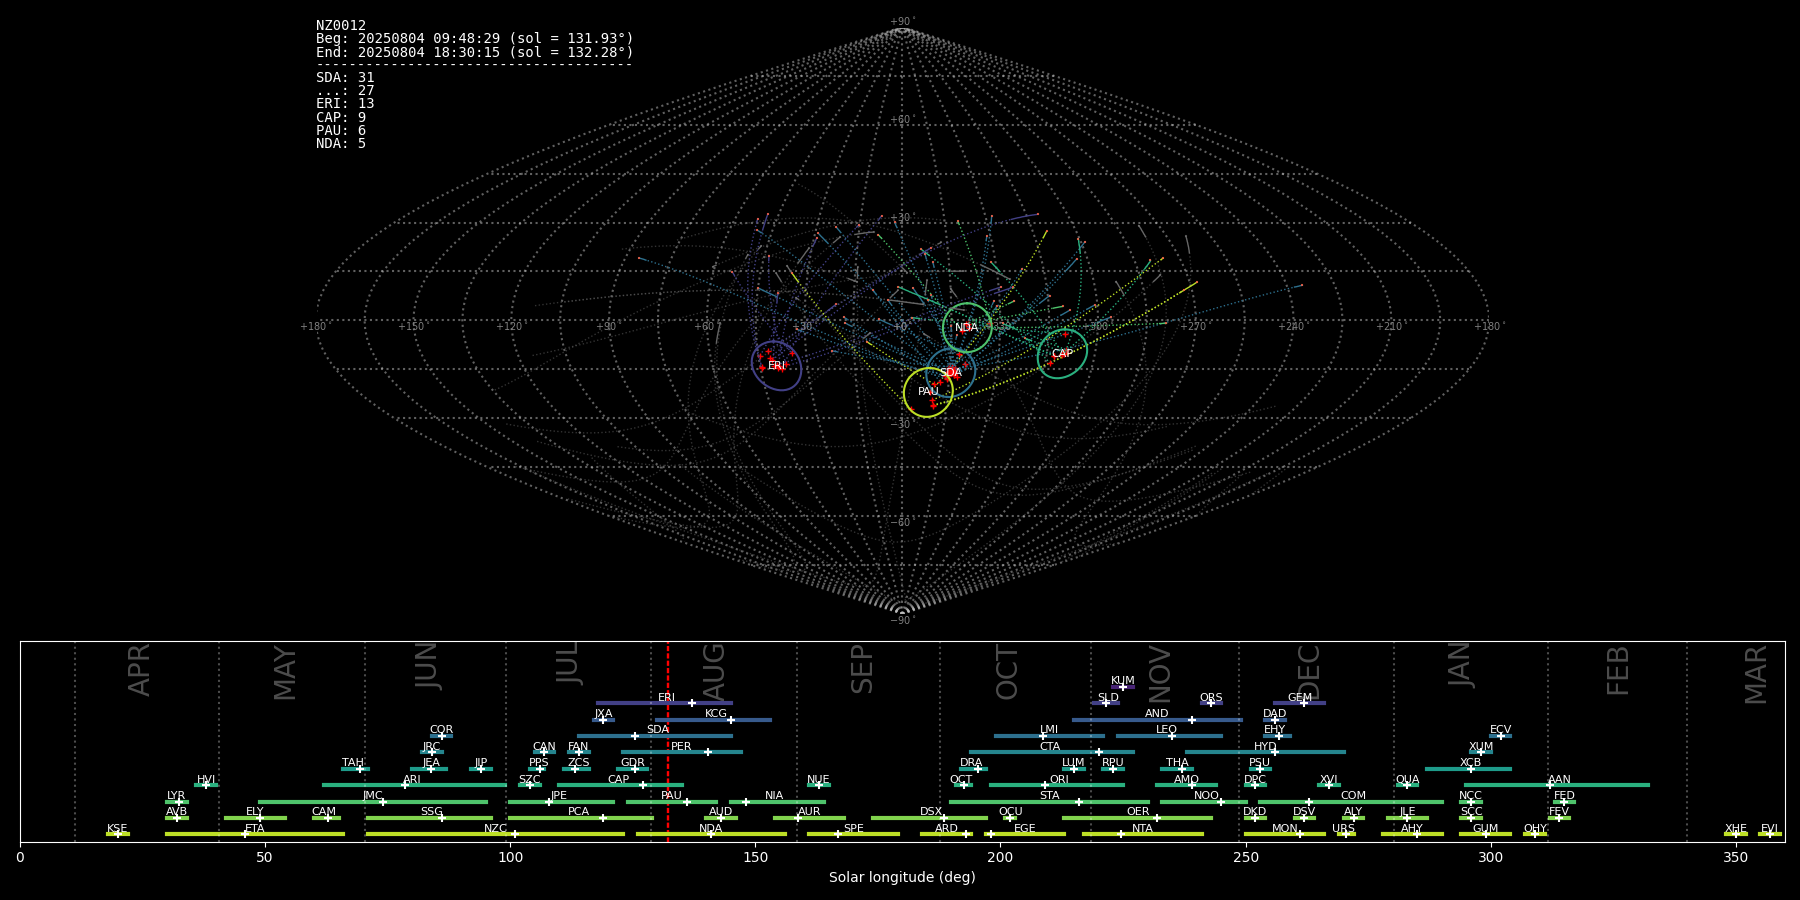The image size is (1800, 900).
Task: Click the LEO shower label in timeline
Action: [1167, 730]
